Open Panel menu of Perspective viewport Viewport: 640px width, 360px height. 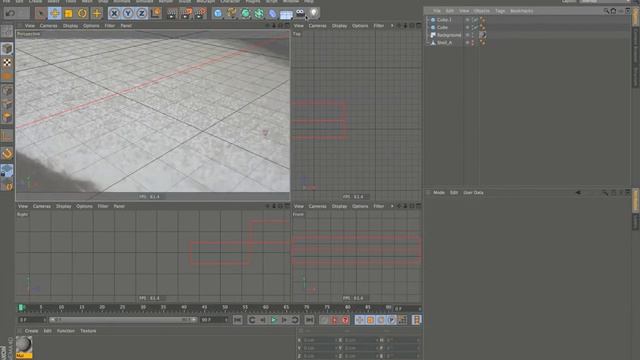pyautogui.click(x=126, y=26)
